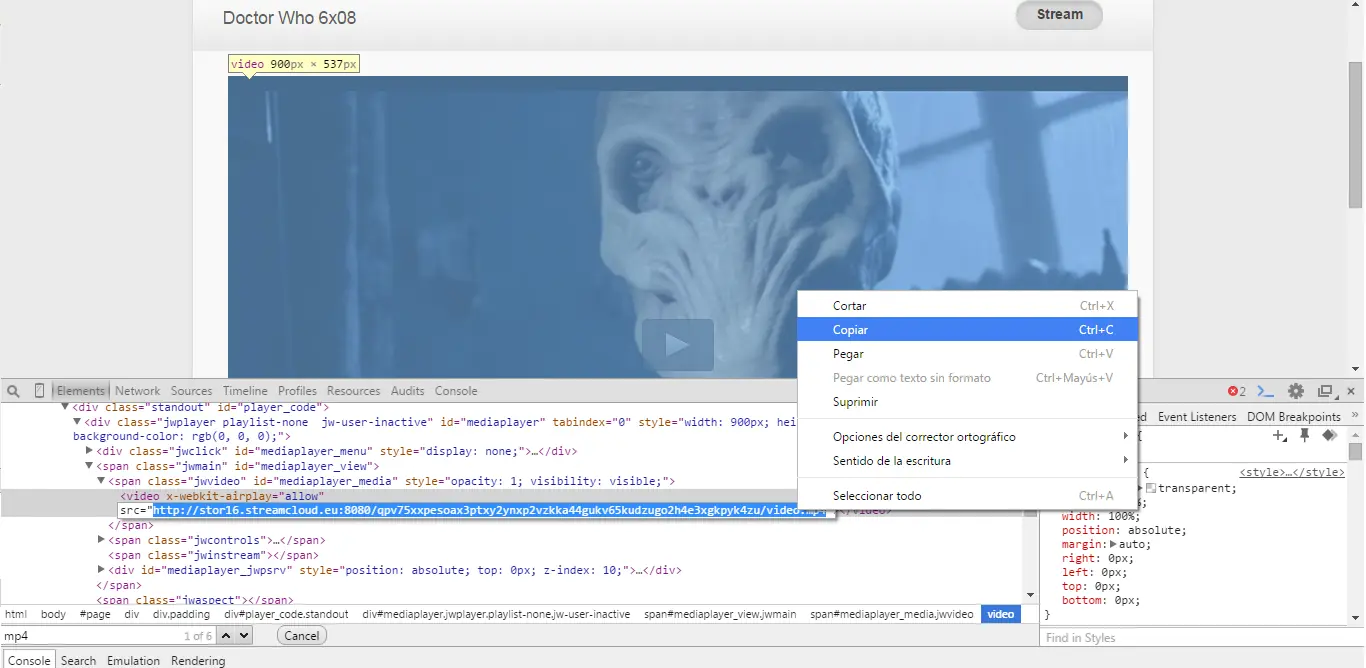Expand the mediaplayer_jwpsrv div node
Viewport: 1366px width, 668px height.
101,570
